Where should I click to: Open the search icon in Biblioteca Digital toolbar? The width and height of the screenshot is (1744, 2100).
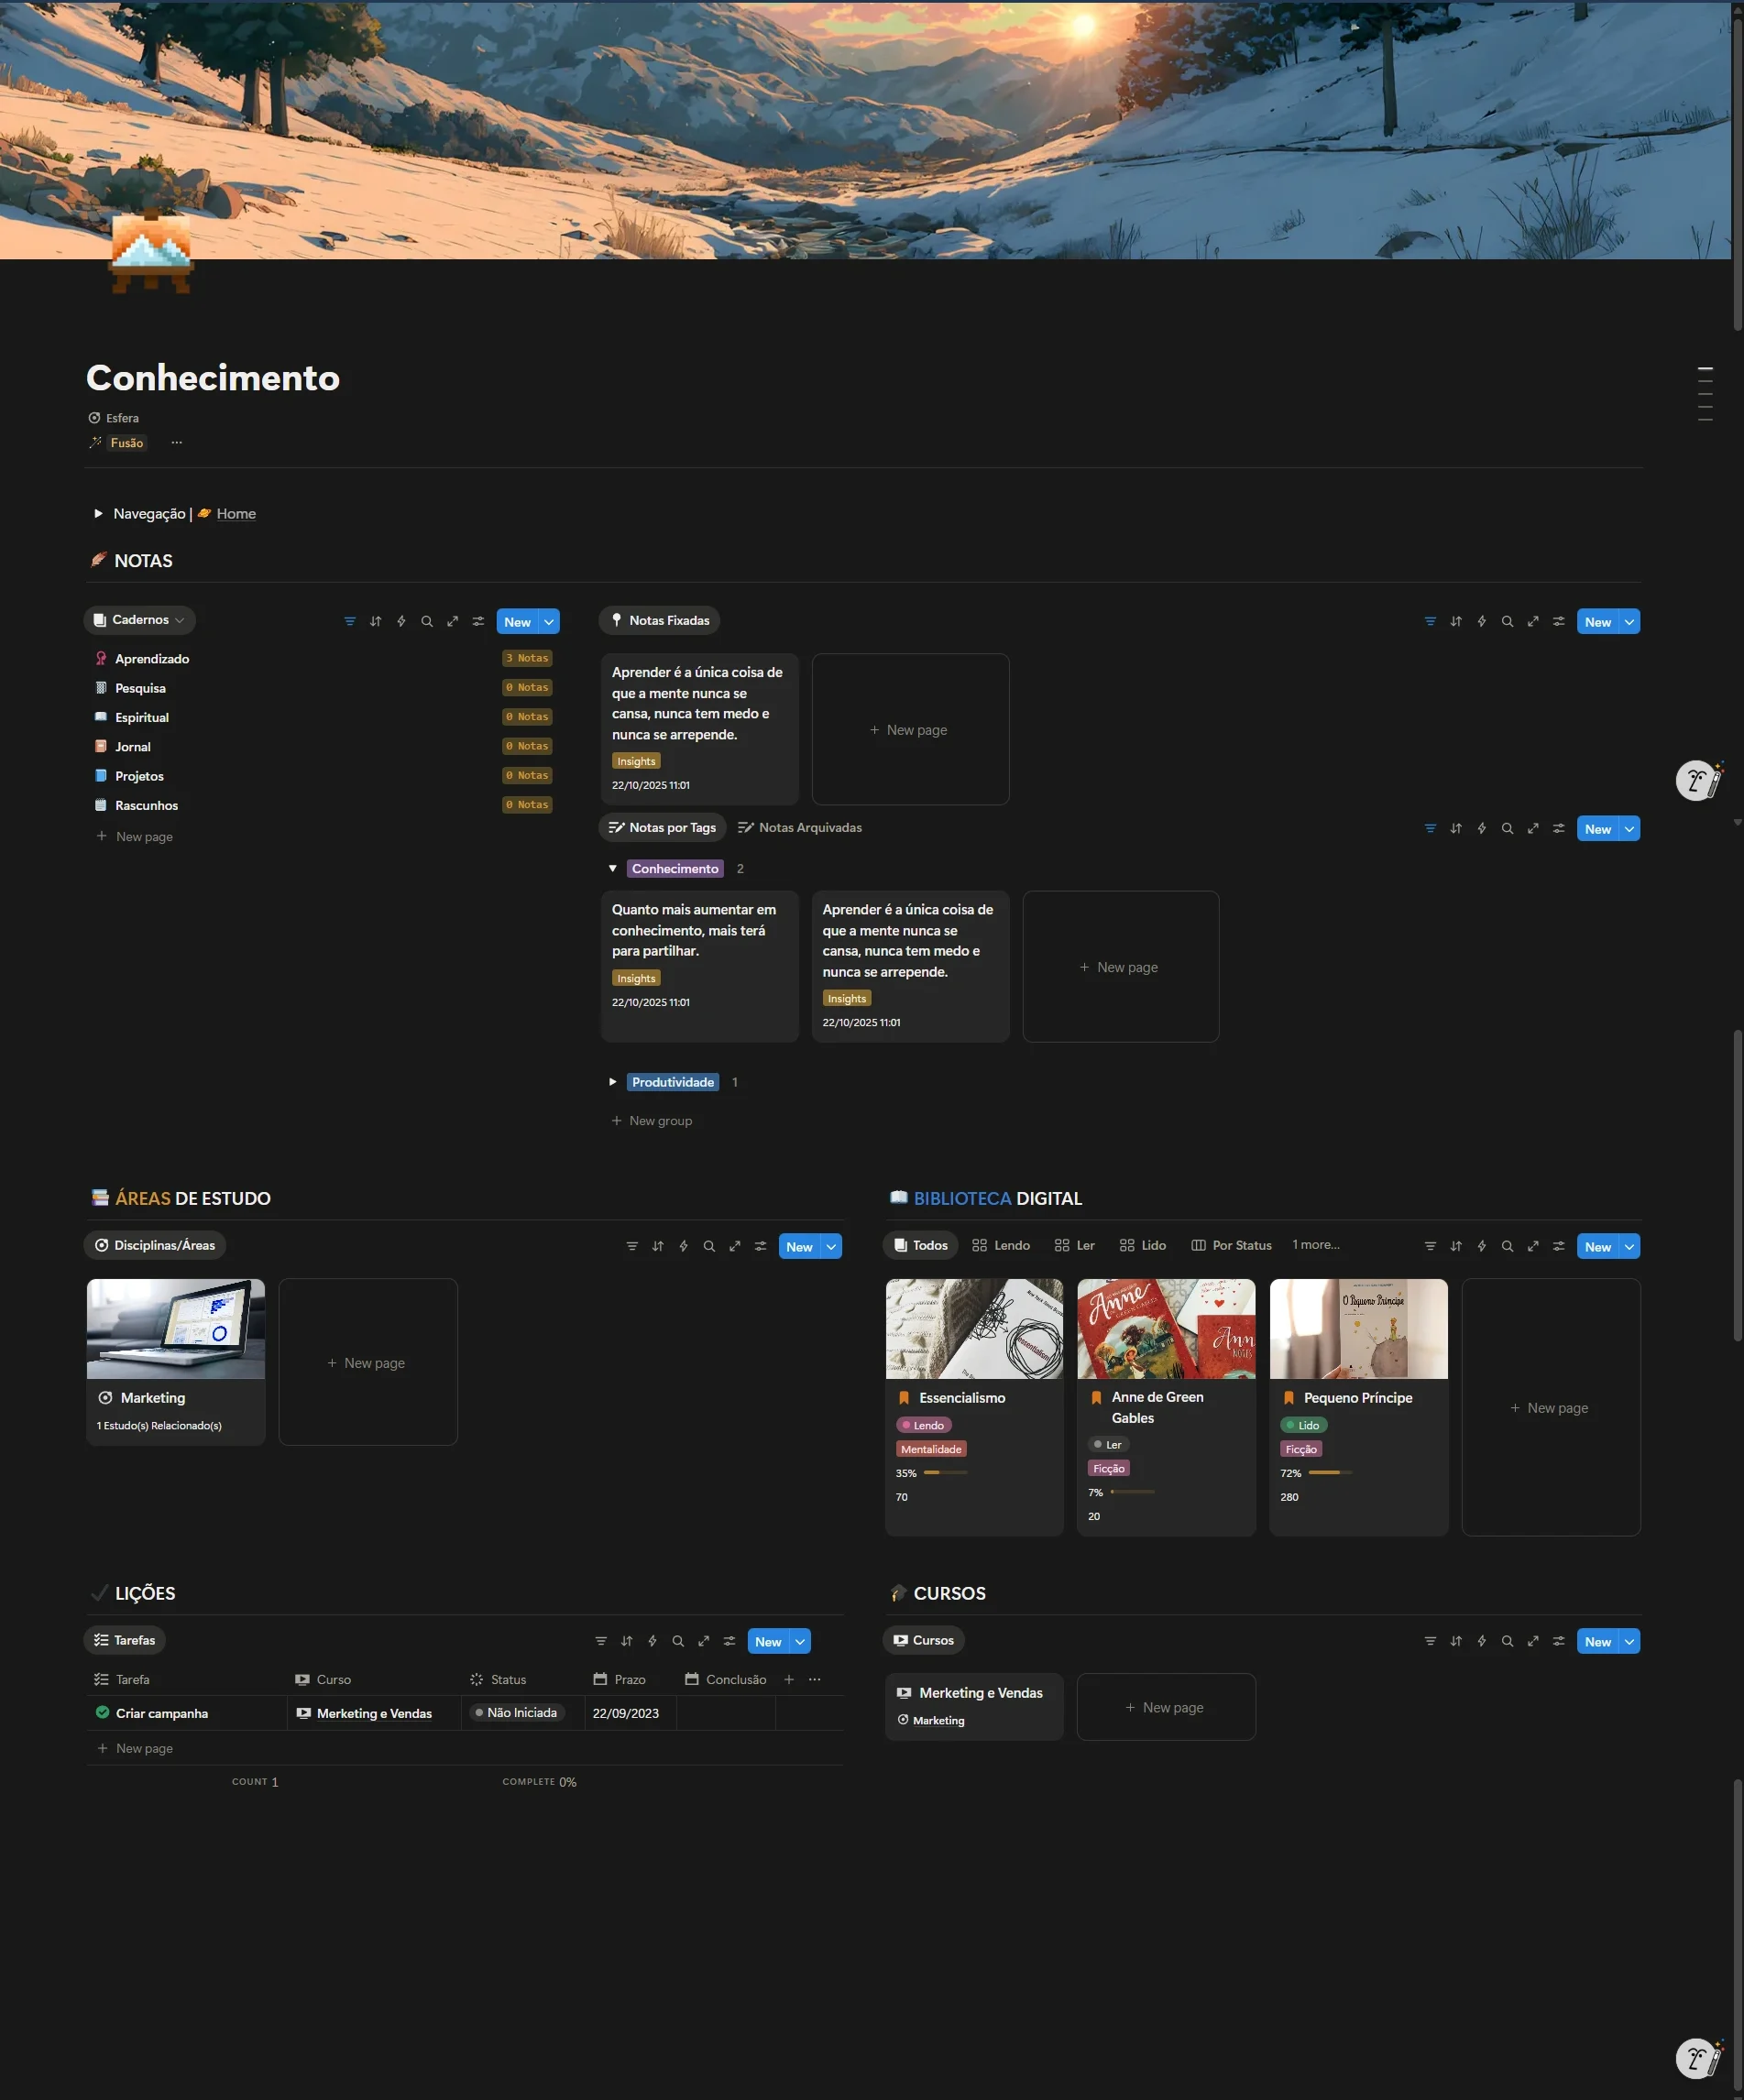pos(1507,1247)
